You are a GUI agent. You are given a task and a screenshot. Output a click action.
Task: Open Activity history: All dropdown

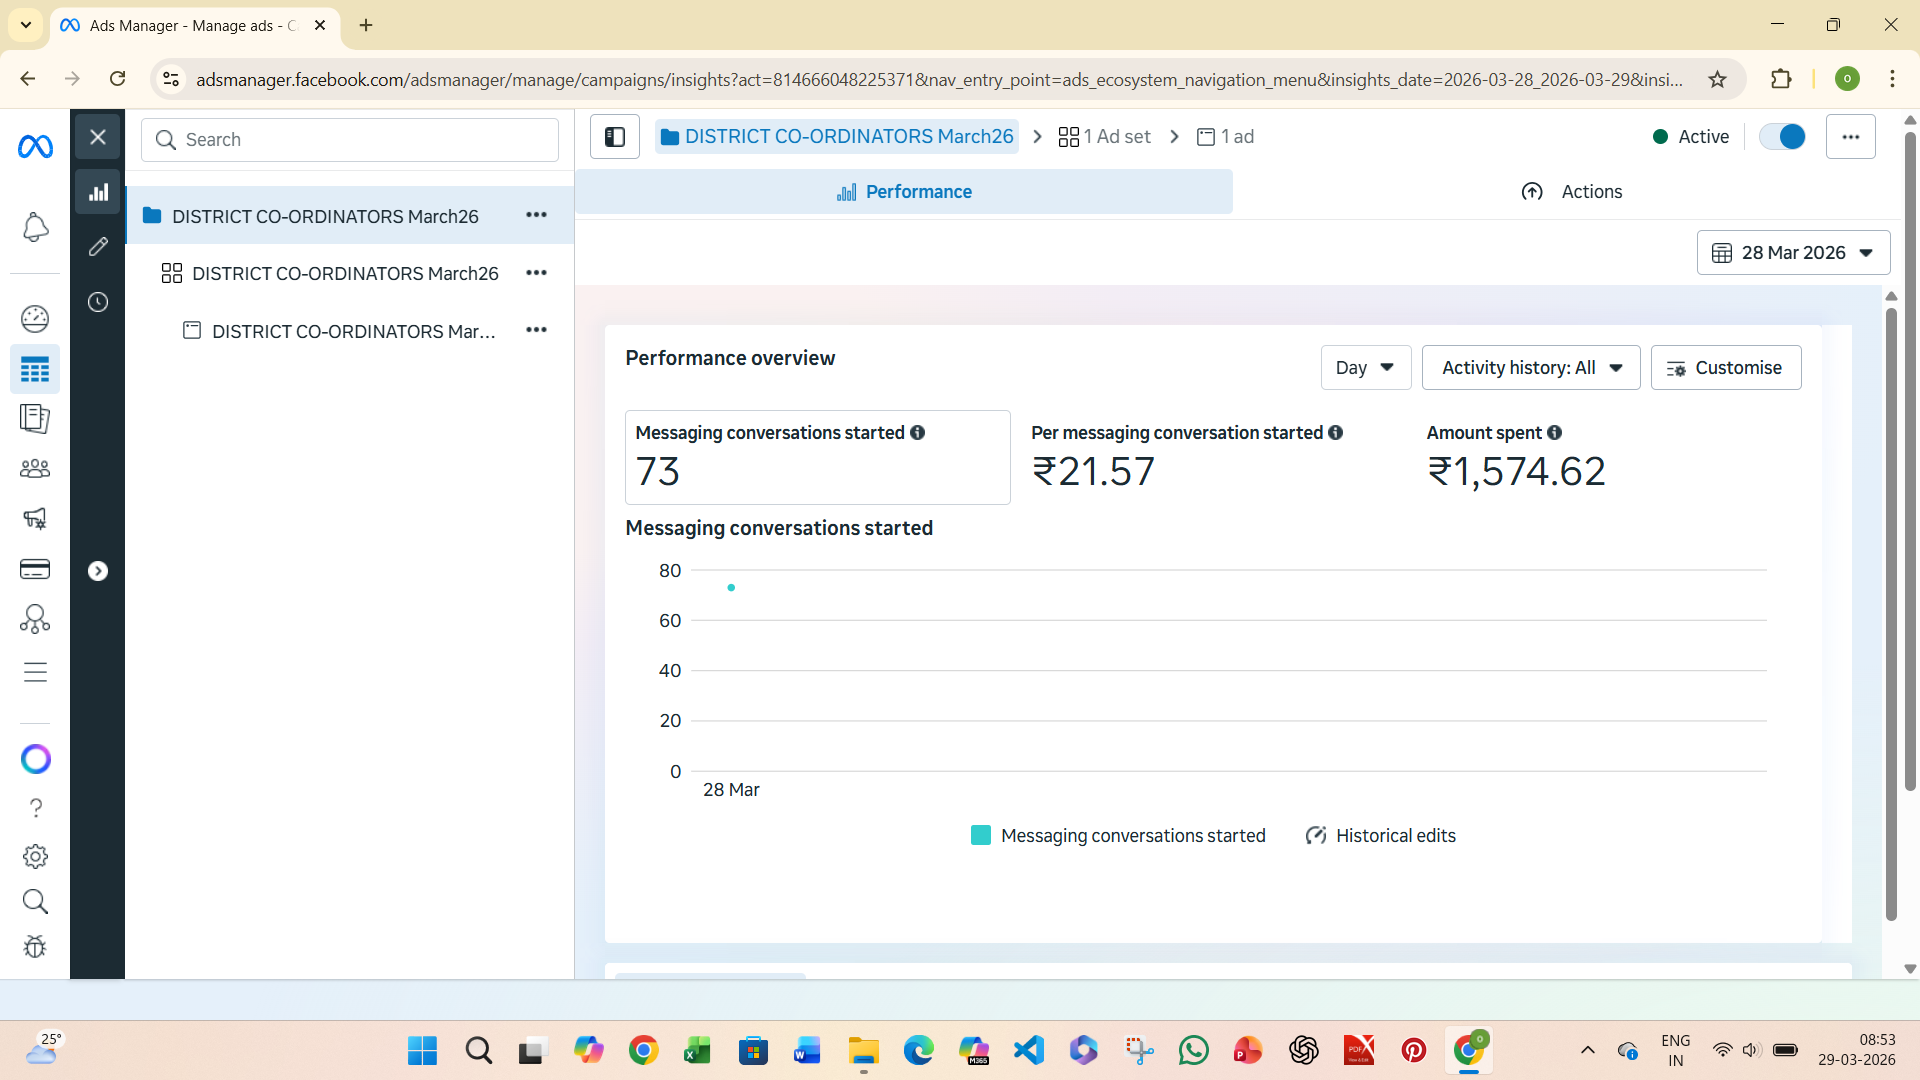[x=1531, y=368]
